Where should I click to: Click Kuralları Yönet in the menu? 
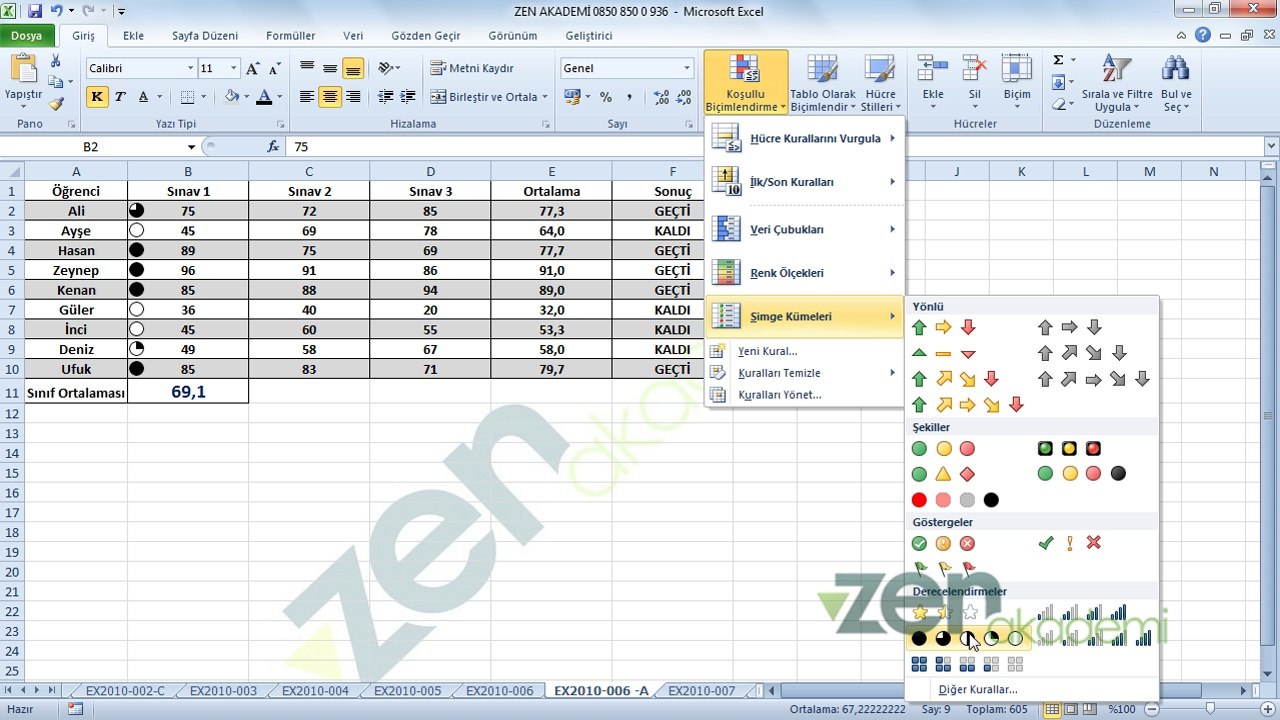(805, 395)
